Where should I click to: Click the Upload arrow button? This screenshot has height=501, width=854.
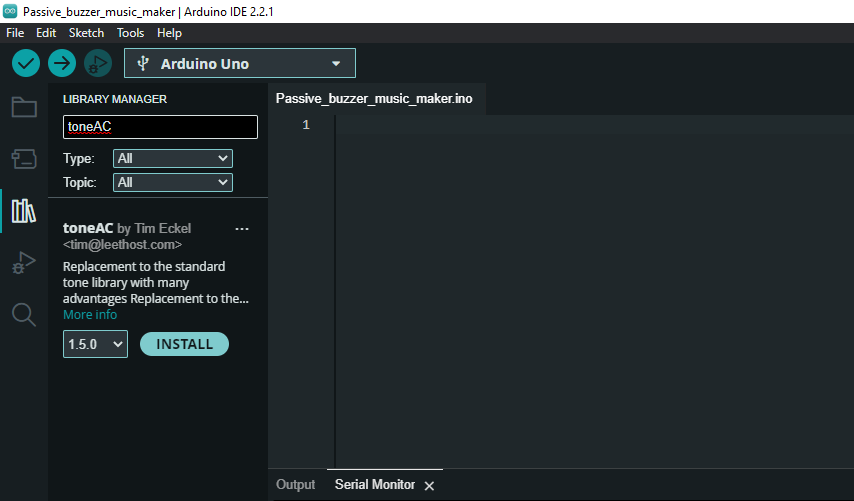click(x=62, y=63)
